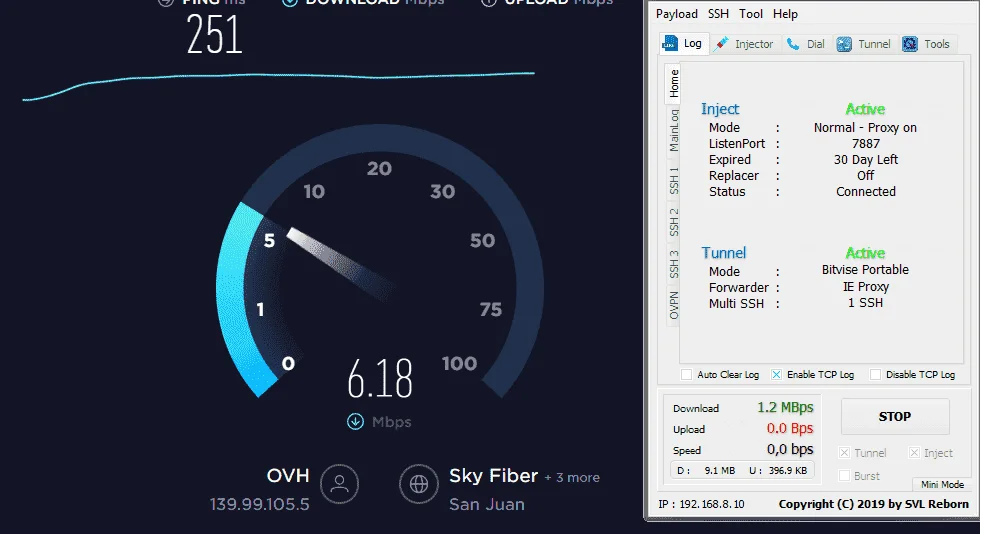Click the Inject section heading

(x=720, y=109)
